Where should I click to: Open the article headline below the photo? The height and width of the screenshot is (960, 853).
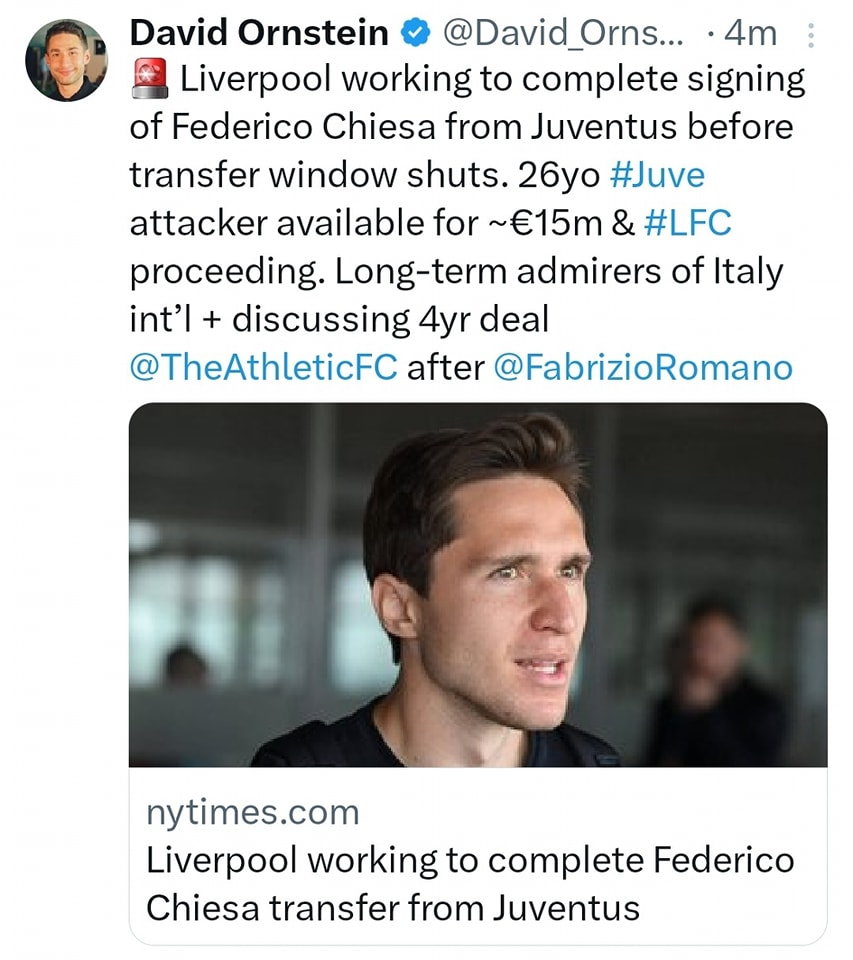470,883
